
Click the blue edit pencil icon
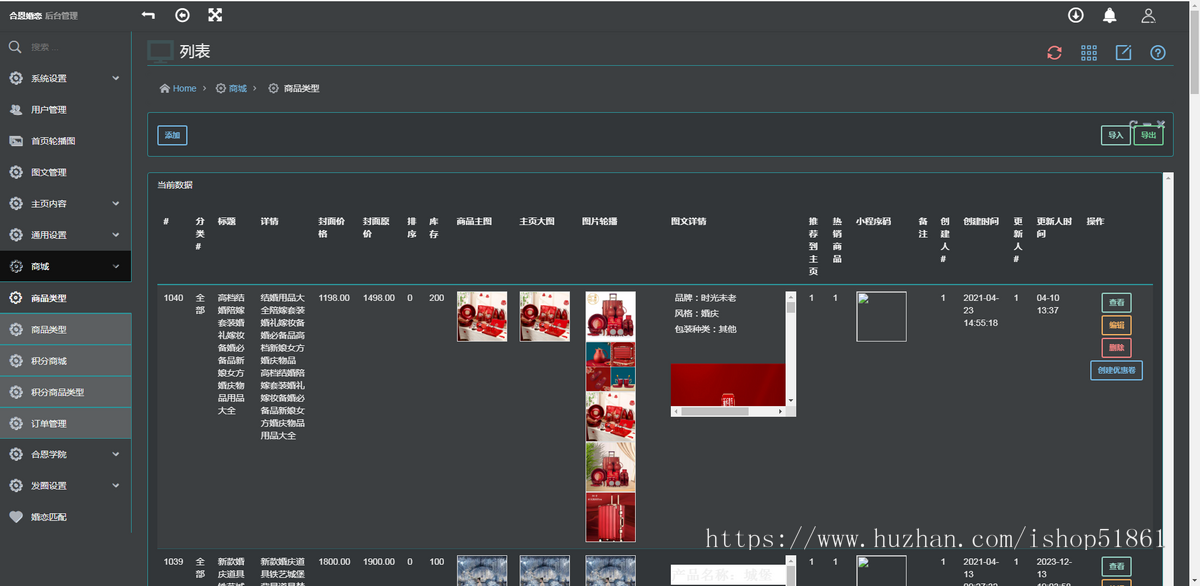point(1123,53)
